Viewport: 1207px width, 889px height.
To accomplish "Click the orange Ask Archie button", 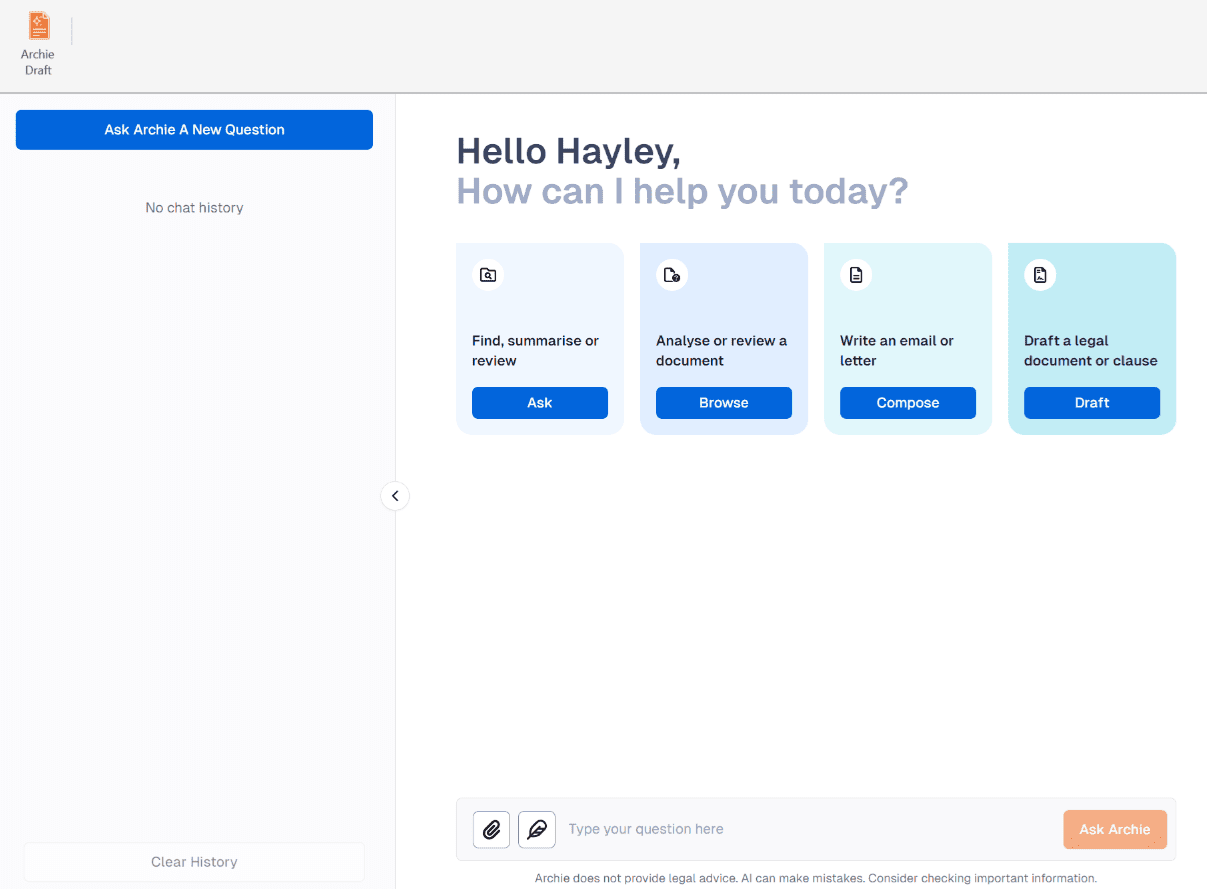I will point(1115,829).
